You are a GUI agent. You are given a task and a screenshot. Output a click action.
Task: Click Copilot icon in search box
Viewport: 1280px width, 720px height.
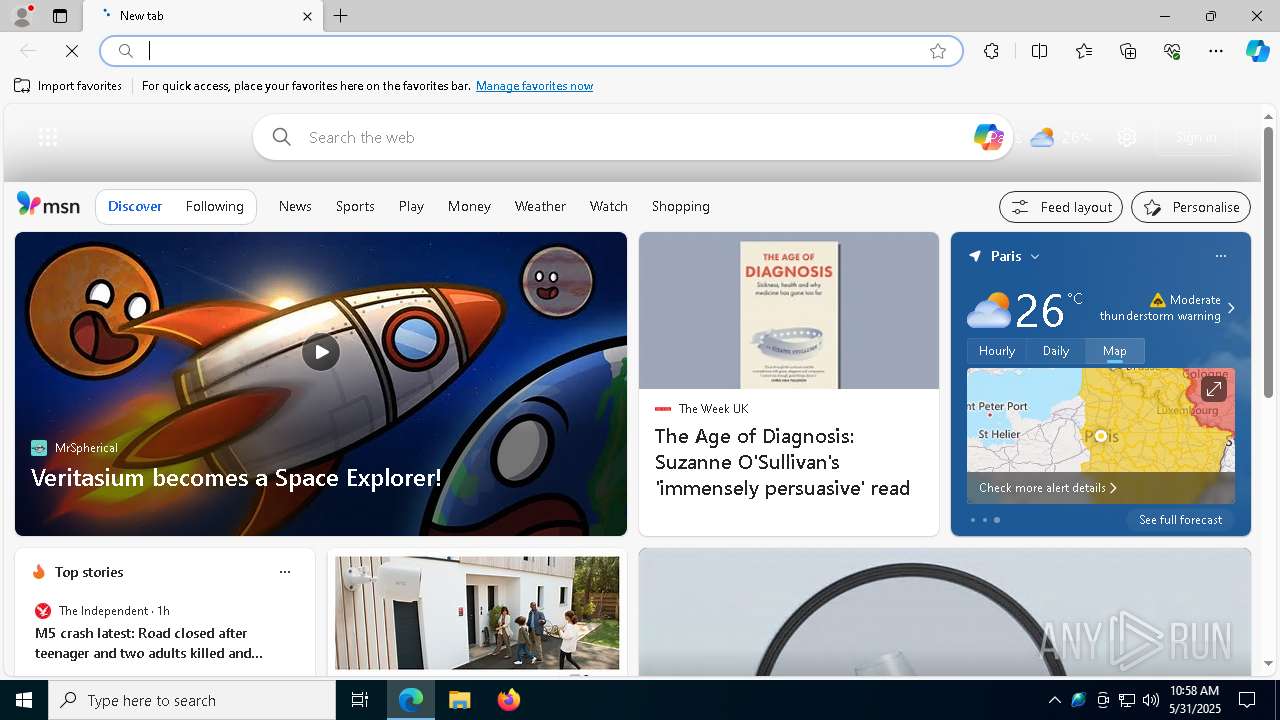point(988,137)
